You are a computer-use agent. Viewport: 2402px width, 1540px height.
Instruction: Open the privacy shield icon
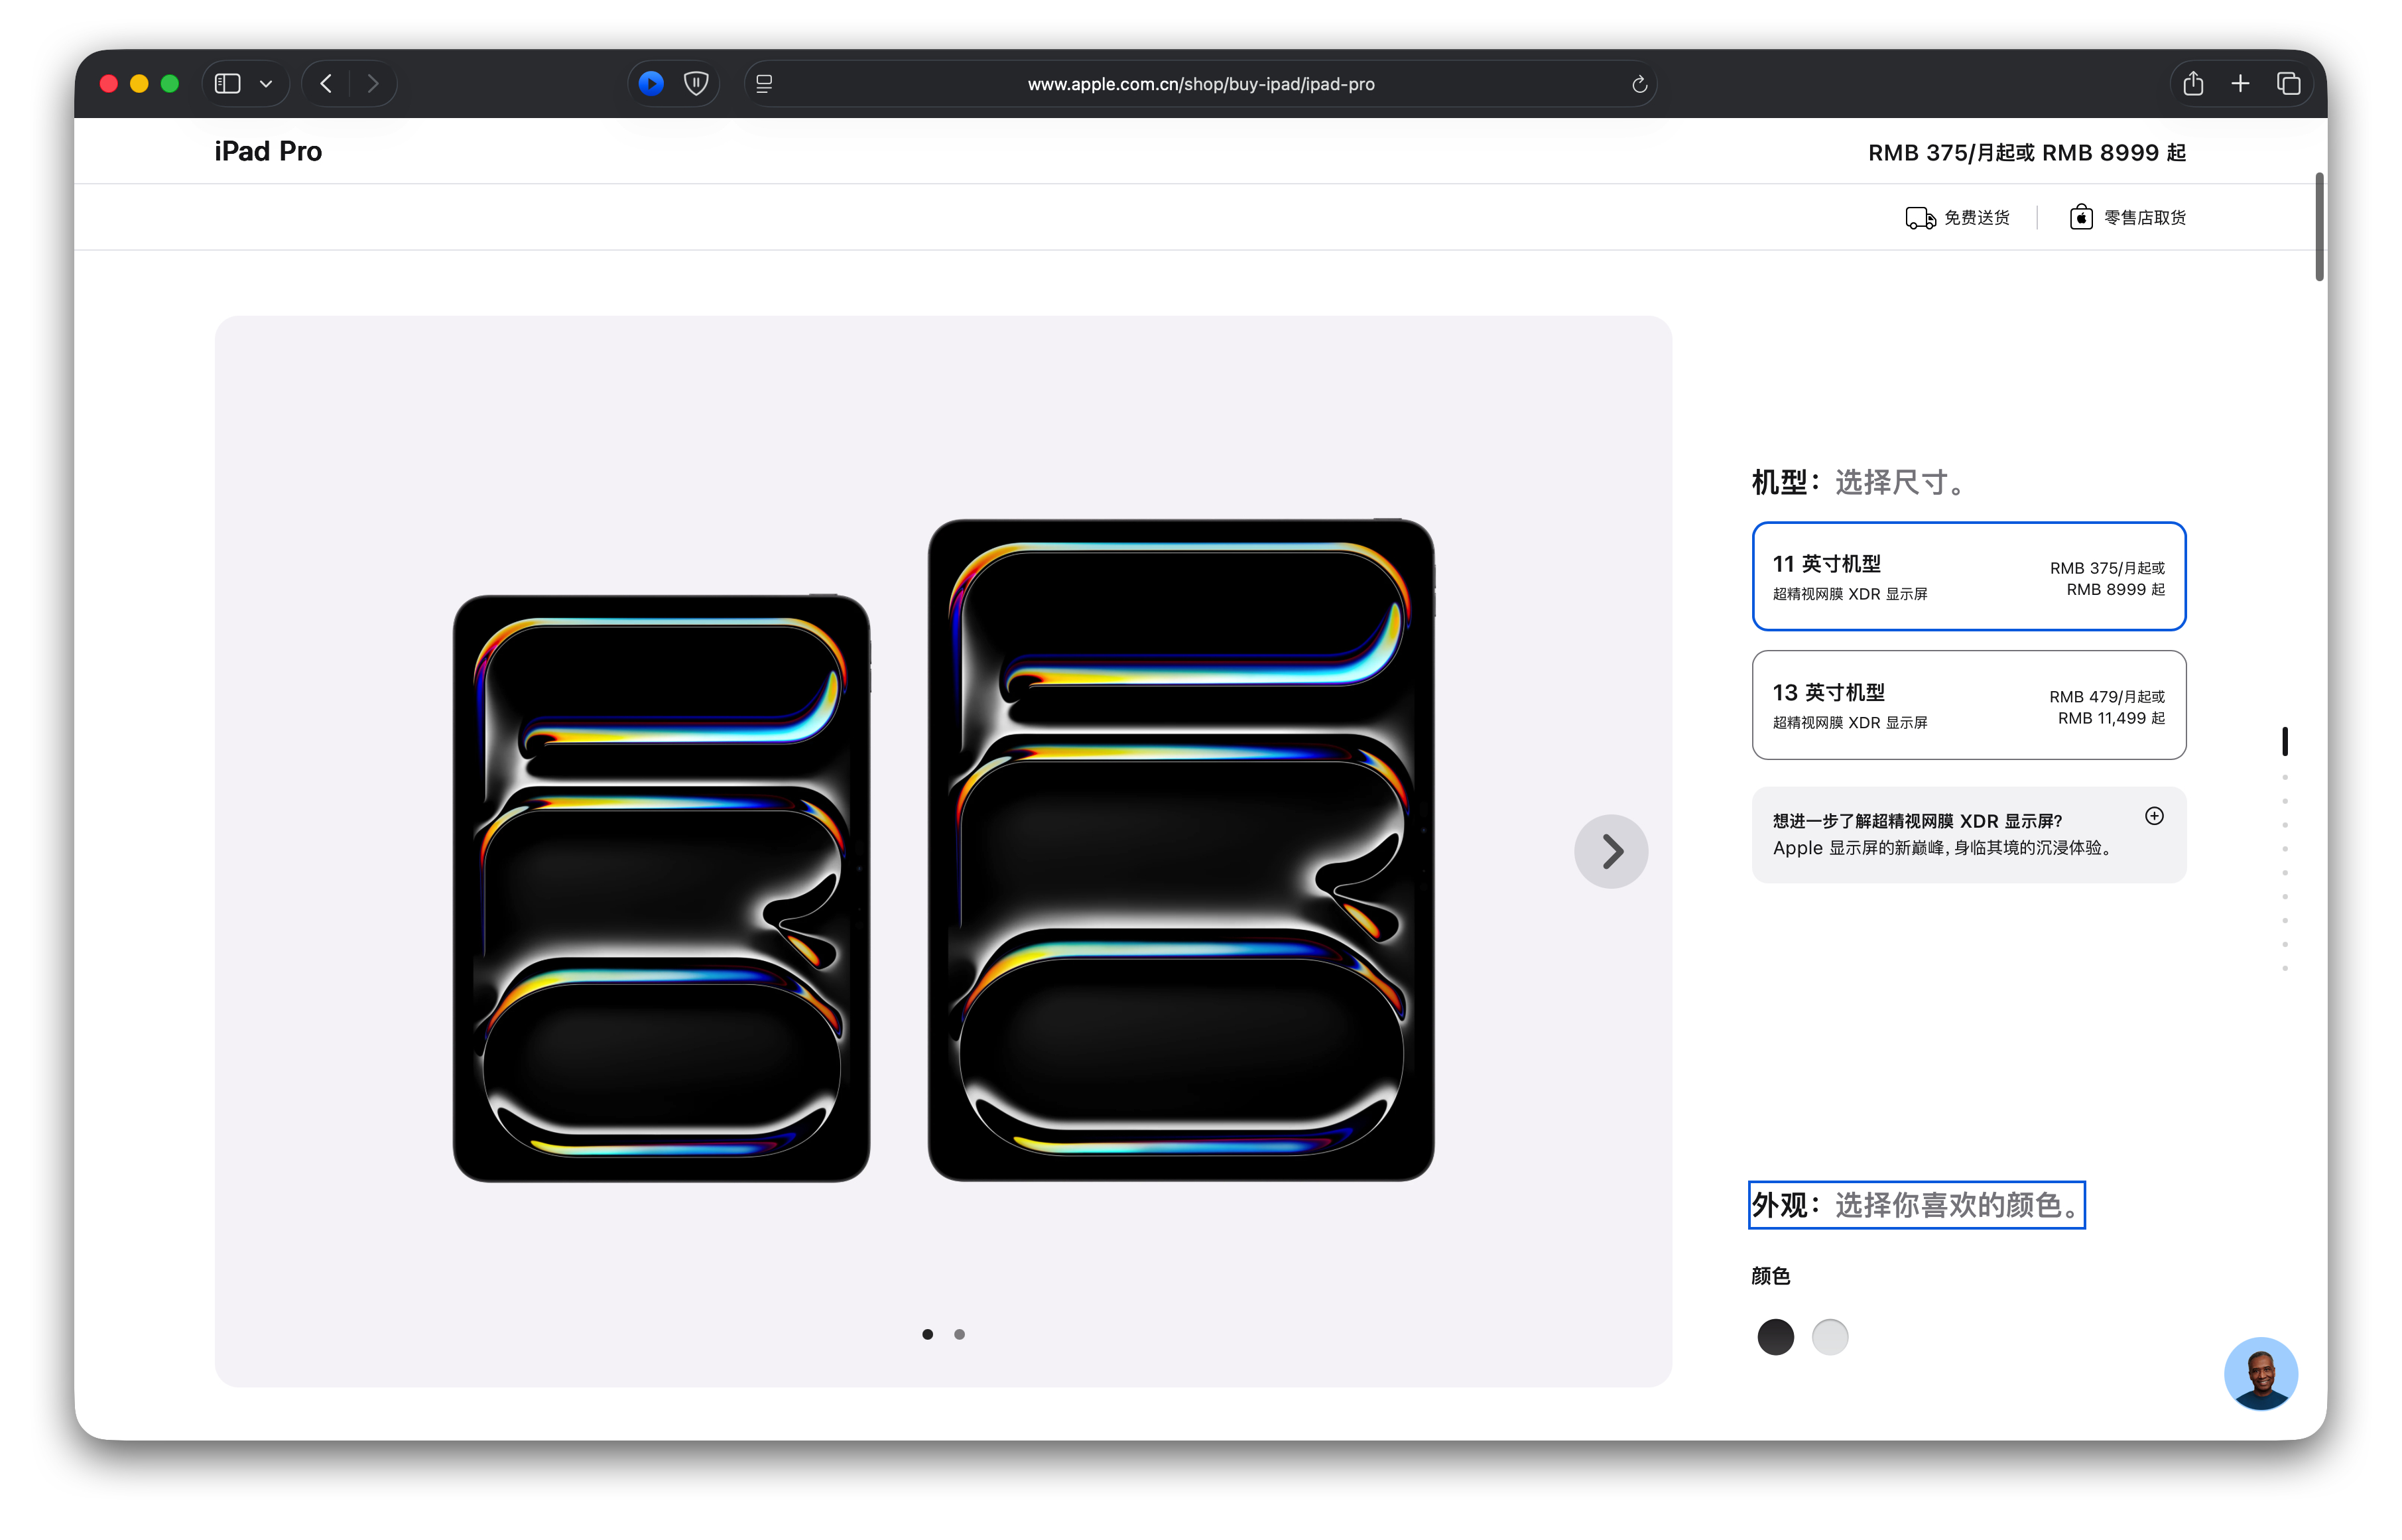pos(696,84)
